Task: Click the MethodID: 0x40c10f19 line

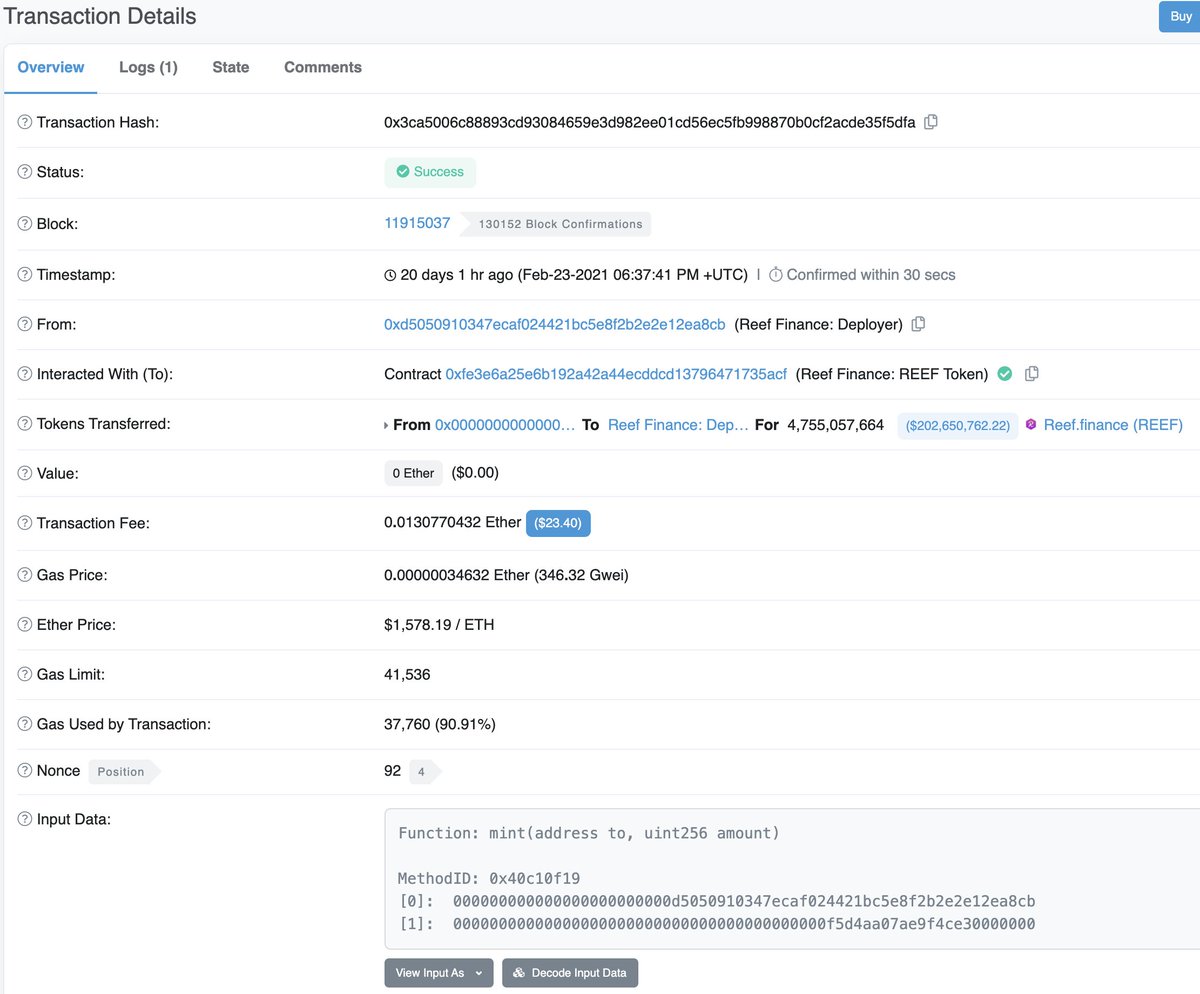Action: [x=489, y=878]
